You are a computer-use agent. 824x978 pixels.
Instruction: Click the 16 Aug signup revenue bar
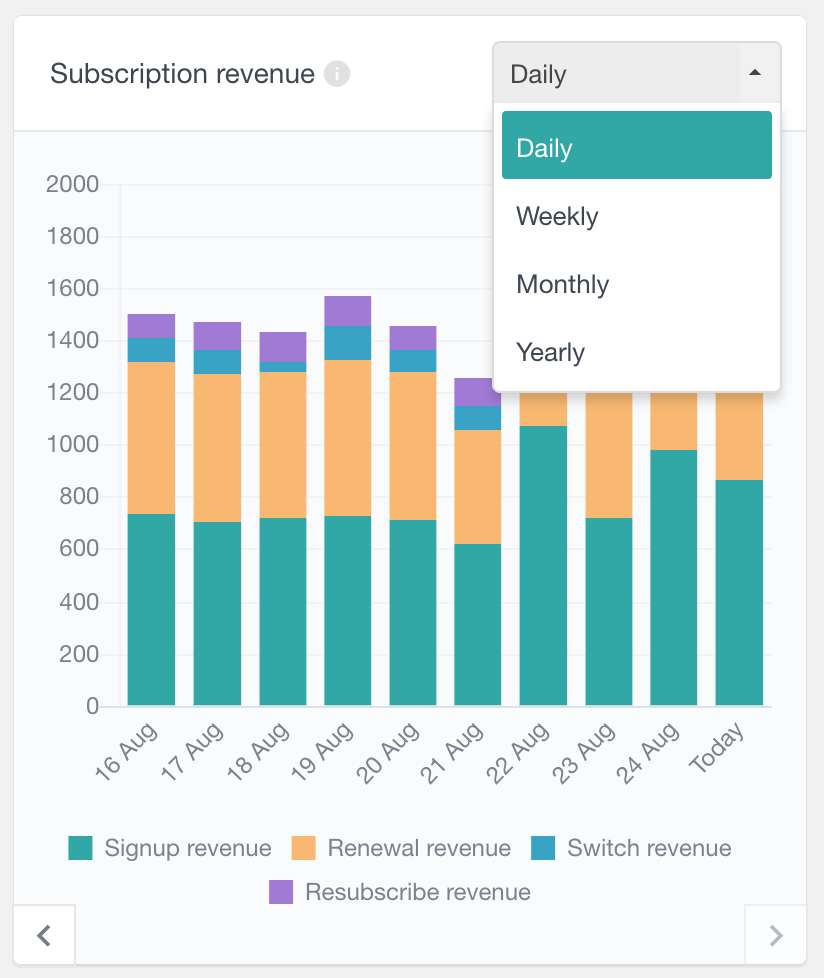(152, 609)
